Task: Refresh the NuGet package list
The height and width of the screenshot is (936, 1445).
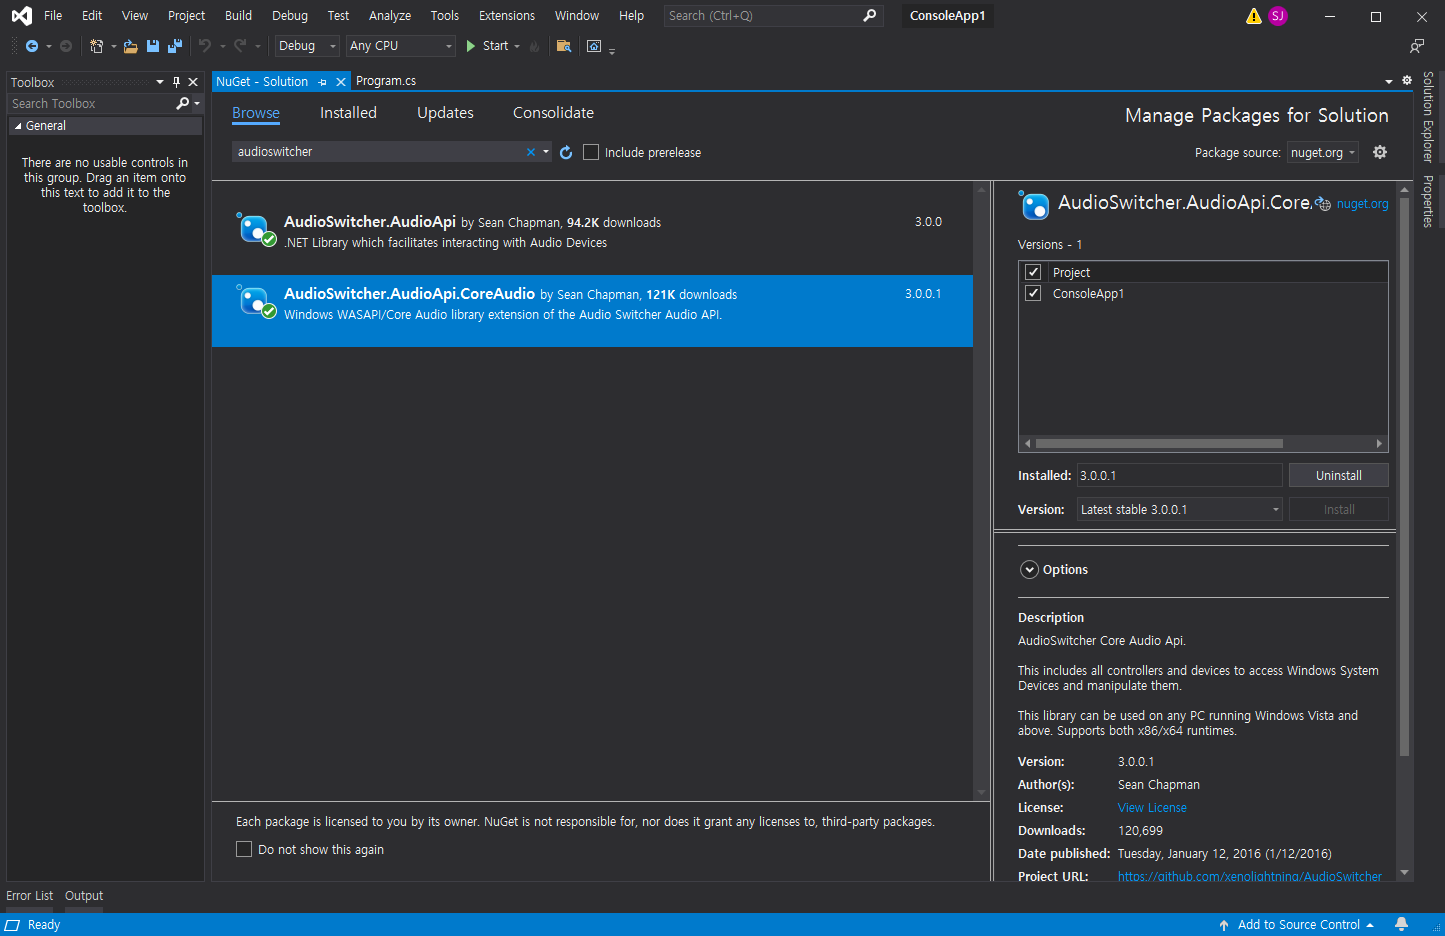Action: coord(566,152)
